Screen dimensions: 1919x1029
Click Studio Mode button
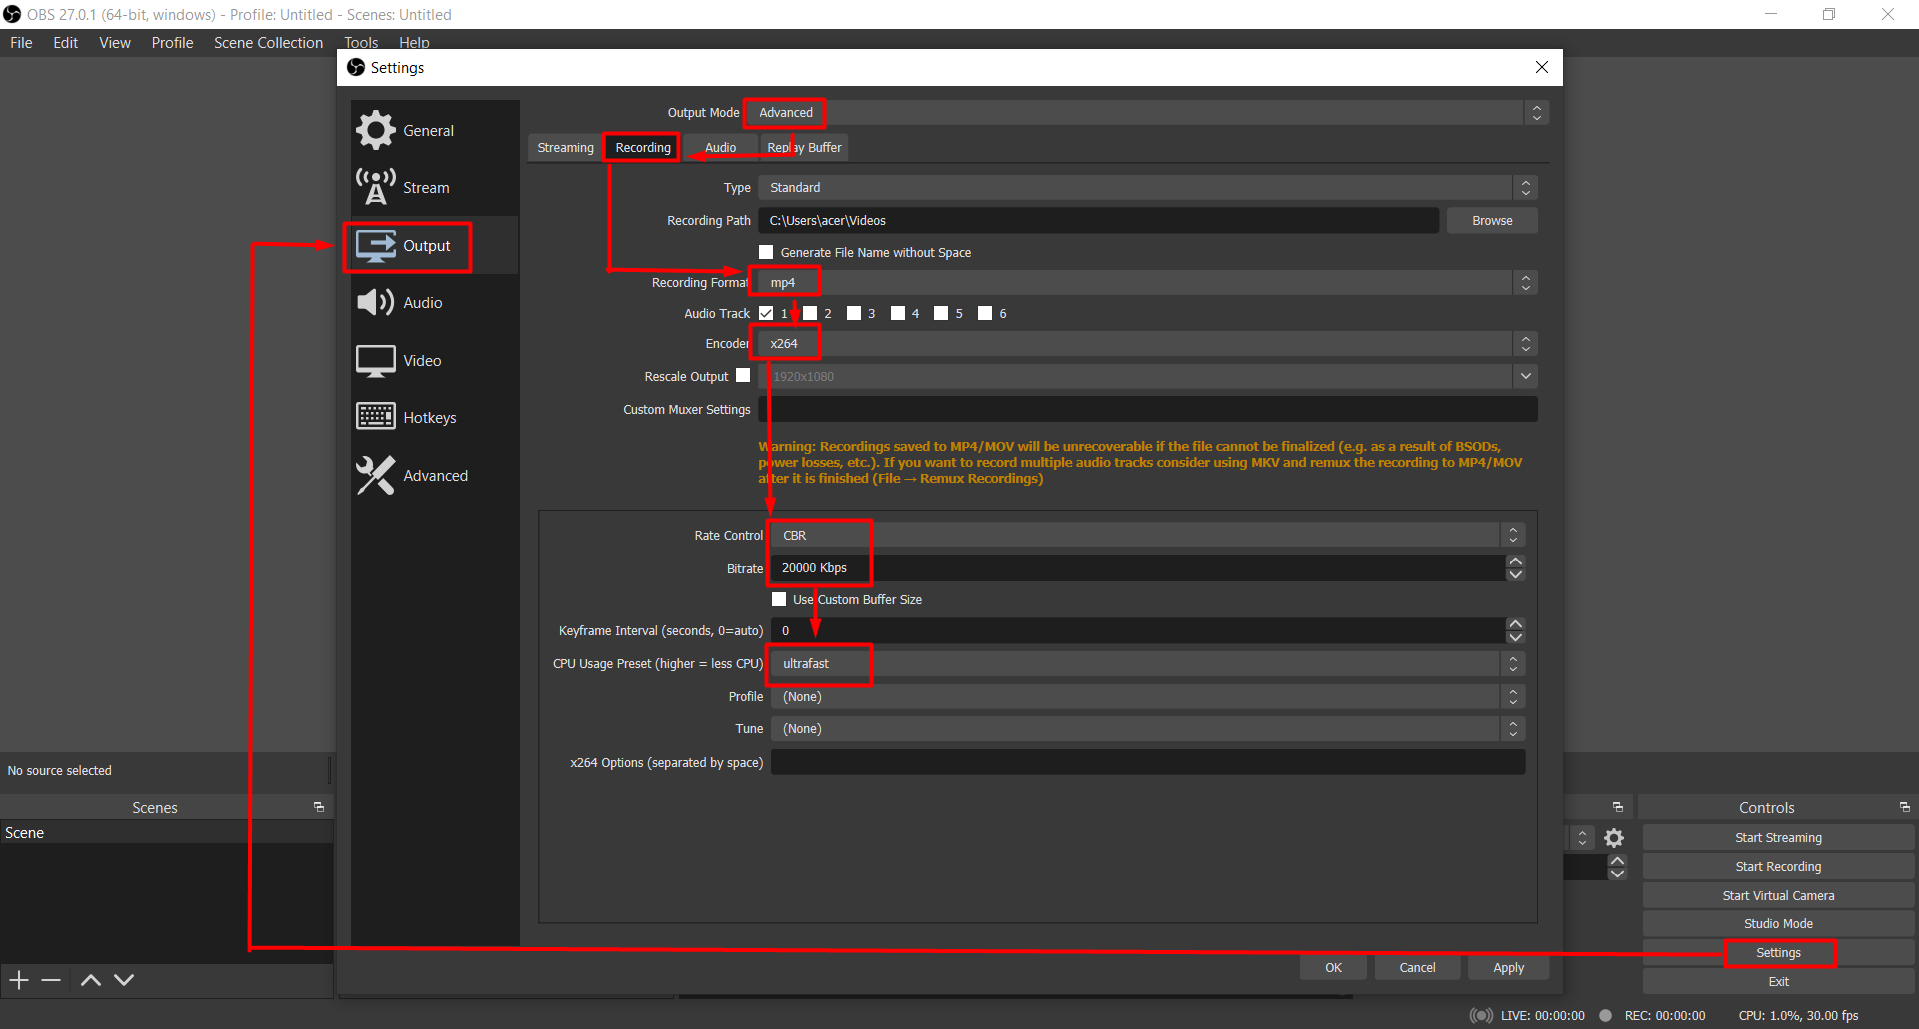tap(1778, 923)
